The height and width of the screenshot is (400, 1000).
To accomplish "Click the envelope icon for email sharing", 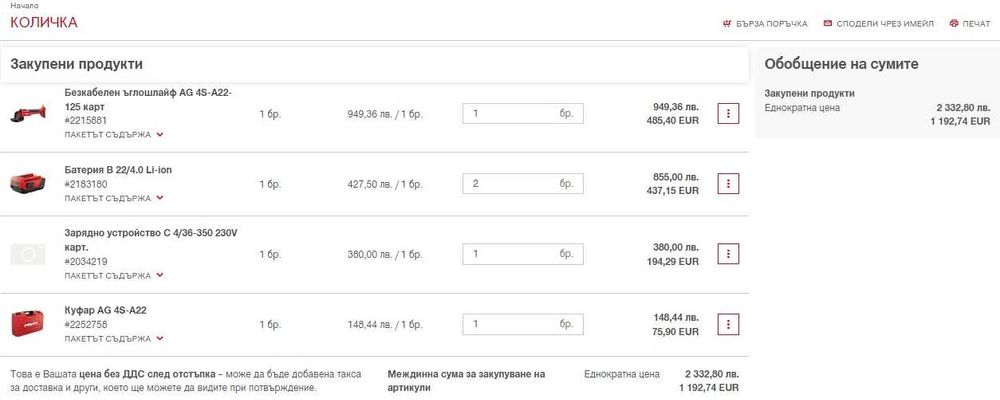I will pyautogui.click(x=828, y=24).
